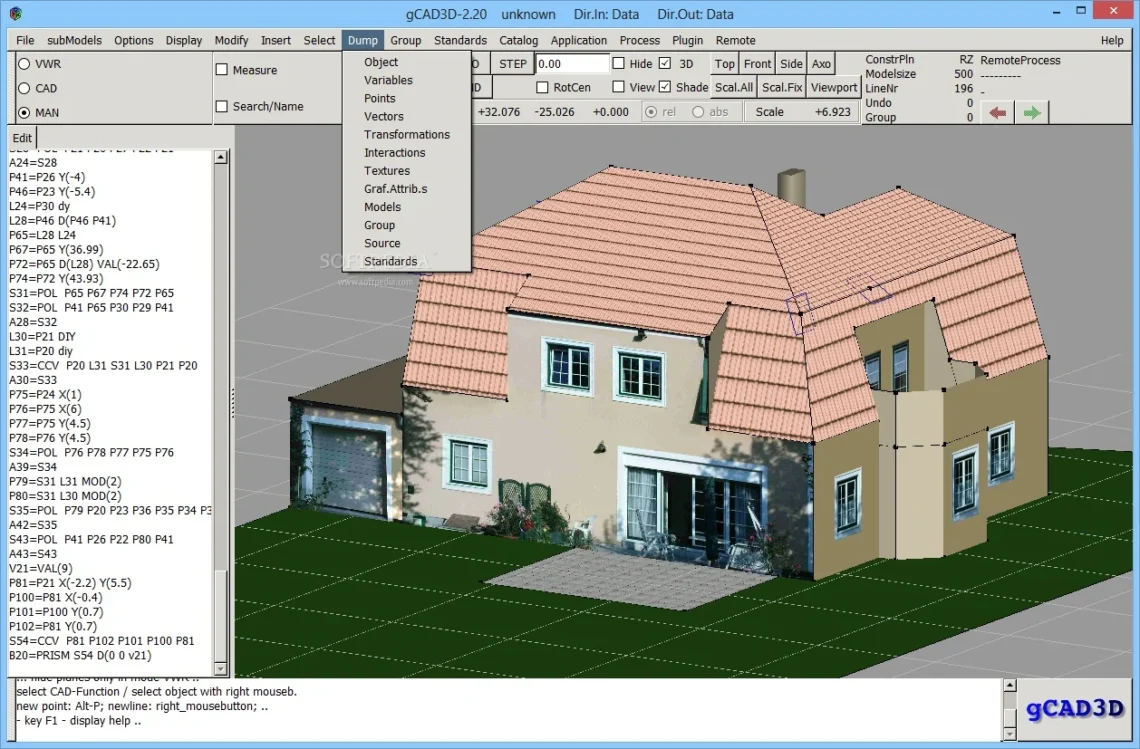Expand the Standards menu in menu bar
The width and height of the screenshot is (1140, 749).
coord(460,40)
